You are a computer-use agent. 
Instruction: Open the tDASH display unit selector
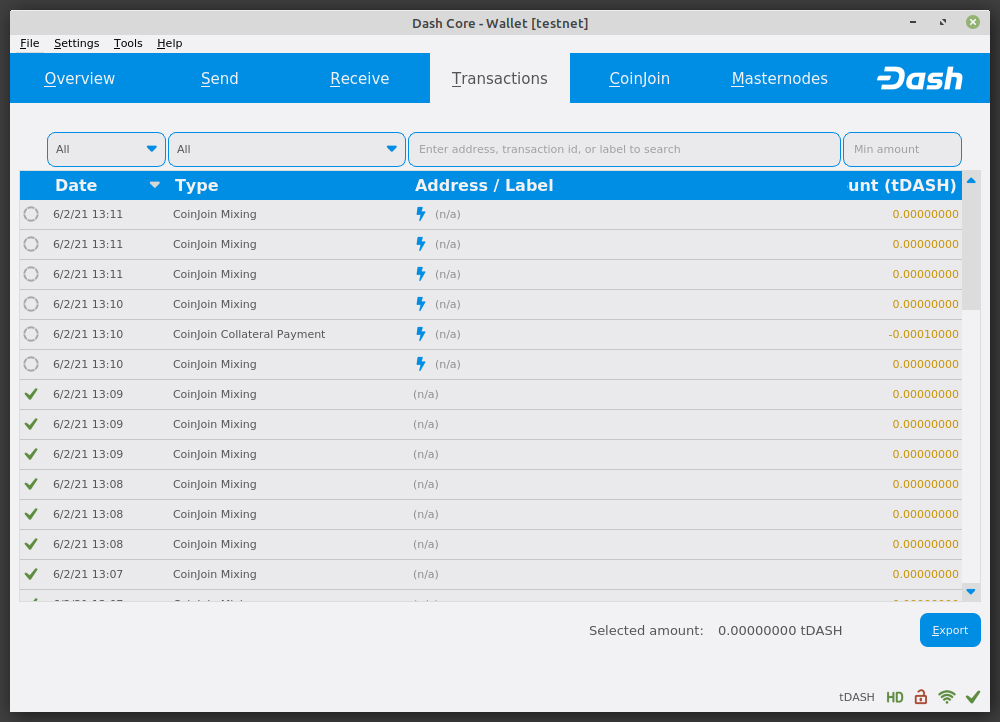[x=857, y=697]
